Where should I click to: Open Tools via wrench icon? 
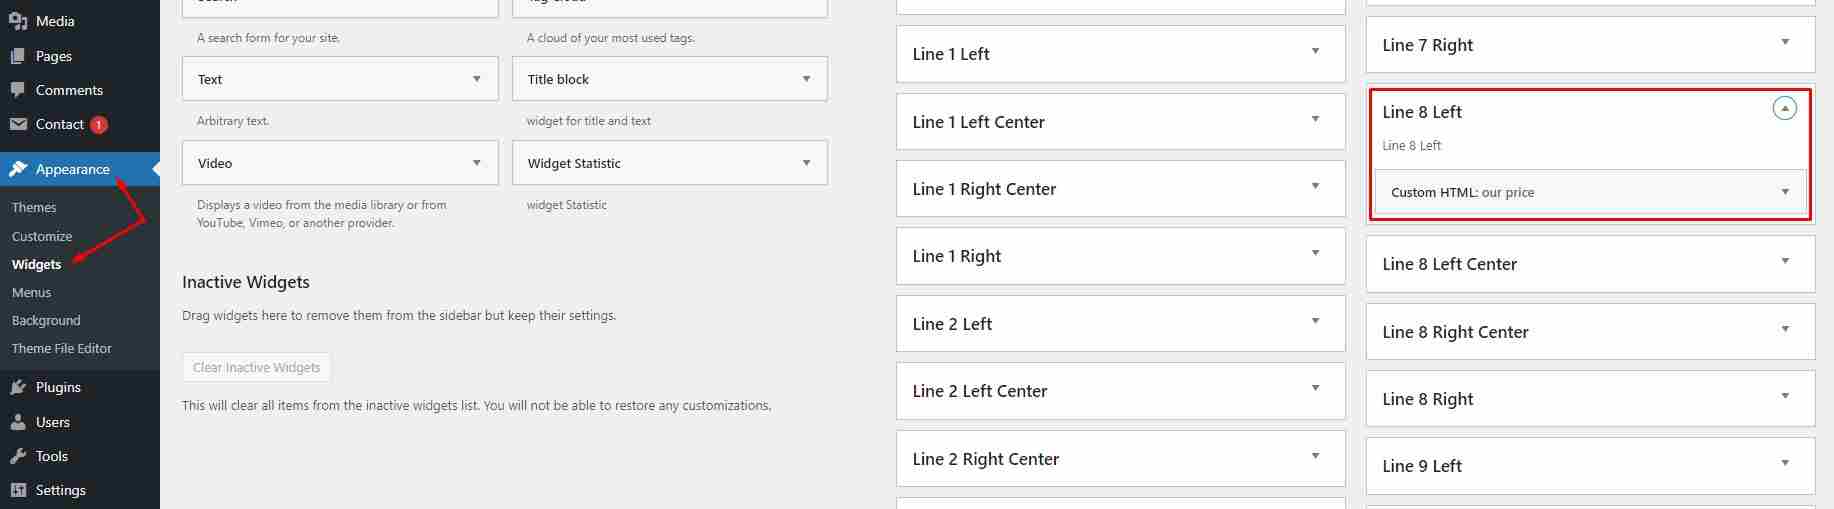point(18,456)
